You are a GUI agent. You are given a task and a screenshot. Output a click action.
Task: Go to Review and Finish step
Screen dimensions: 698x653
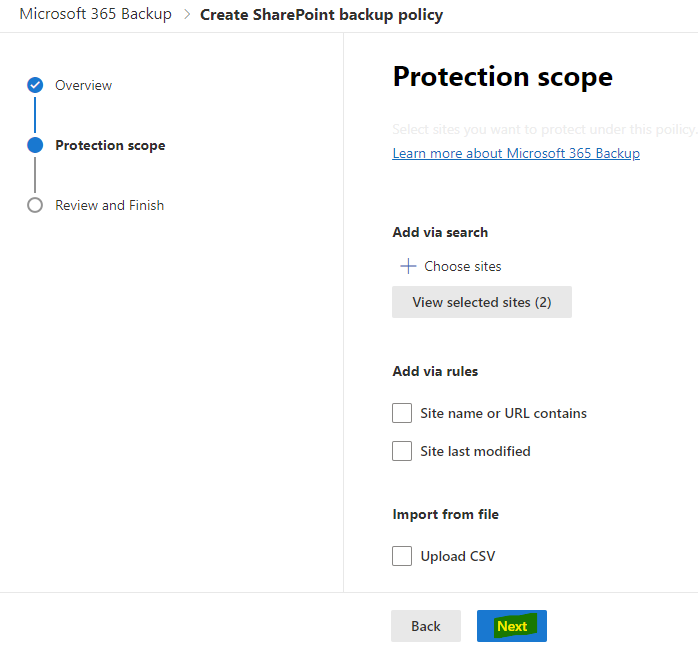point(110,205)
